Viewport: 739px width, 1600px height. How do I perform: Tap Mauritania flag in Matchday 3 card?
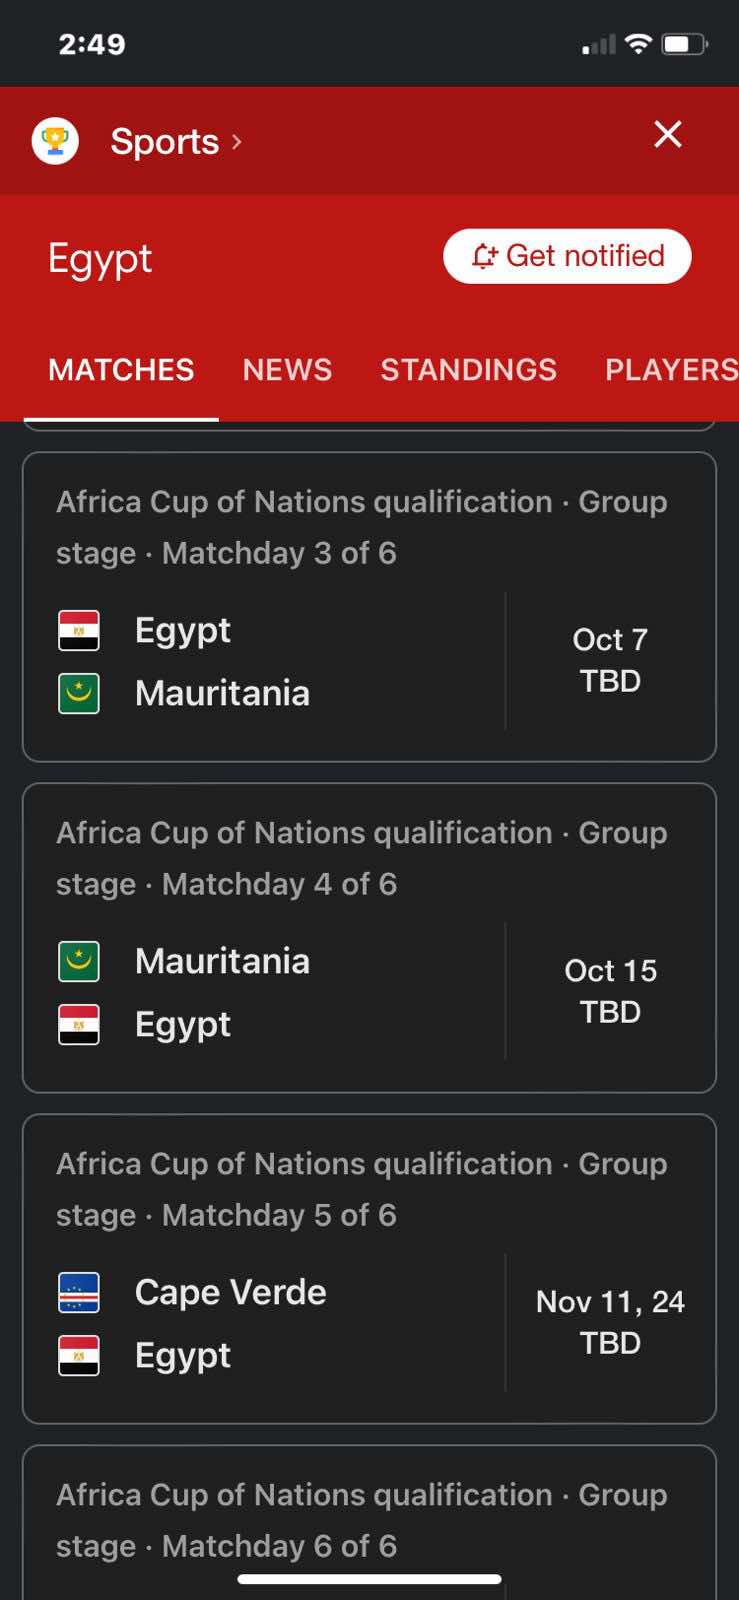point(79,693)
